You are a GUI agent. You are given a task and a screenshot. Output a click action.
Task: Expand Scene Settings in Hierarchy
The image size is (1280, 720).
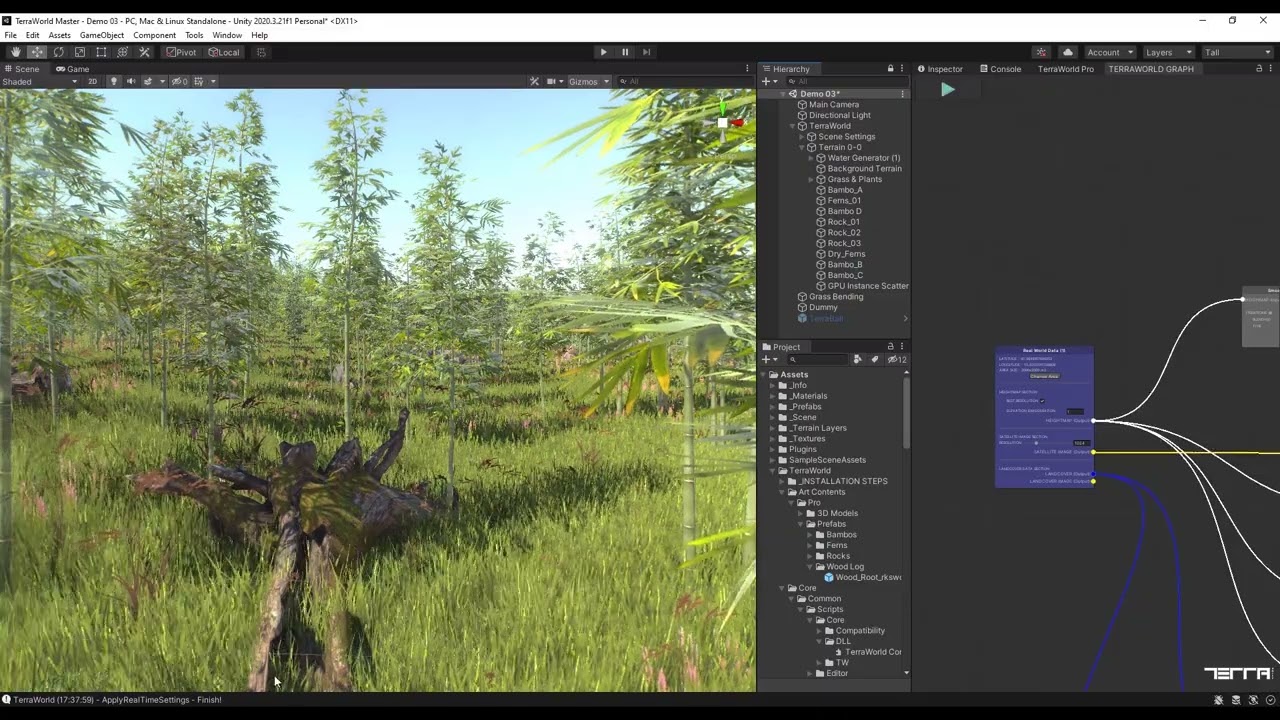(801, 137)
